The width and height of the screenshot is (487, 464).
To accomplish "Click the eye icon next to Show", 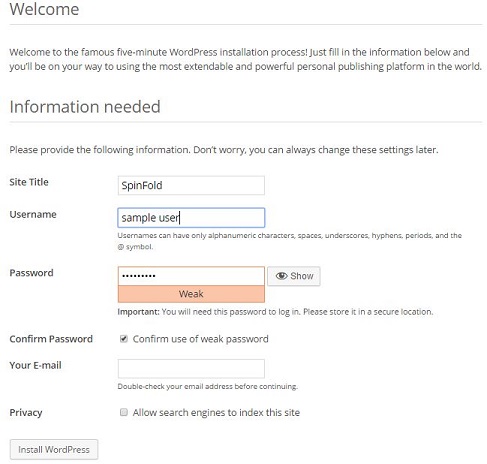I will 281,276.
